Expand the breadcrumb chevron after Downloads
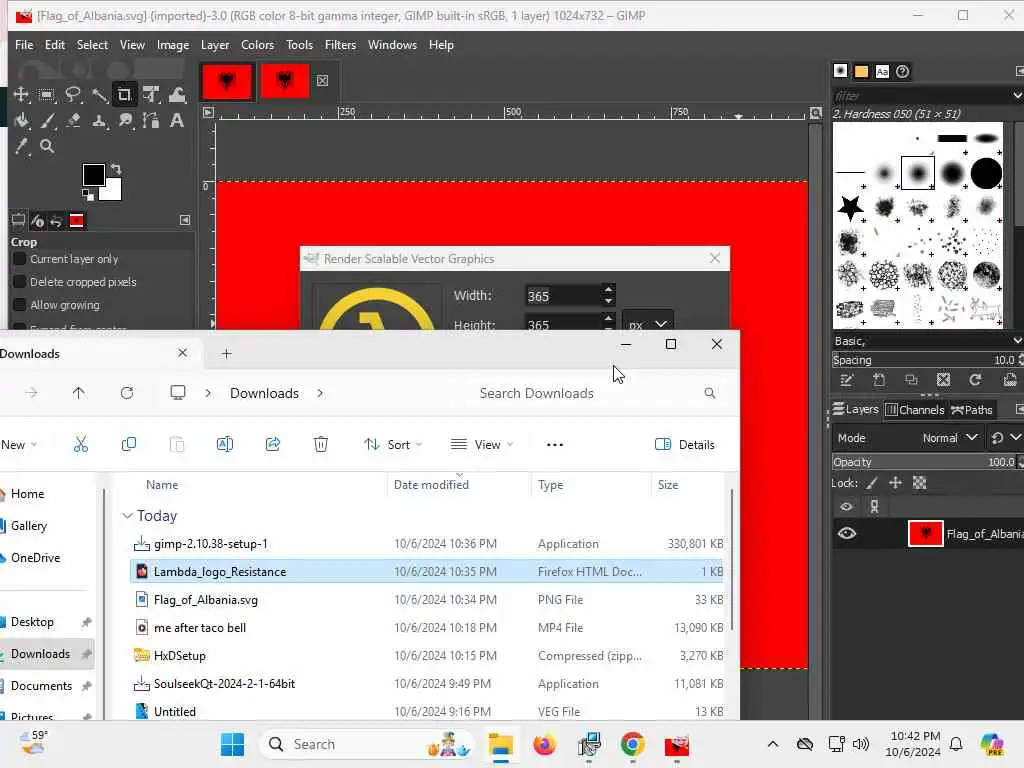This screenshot has width=1024, height=768. coord(320,393)
